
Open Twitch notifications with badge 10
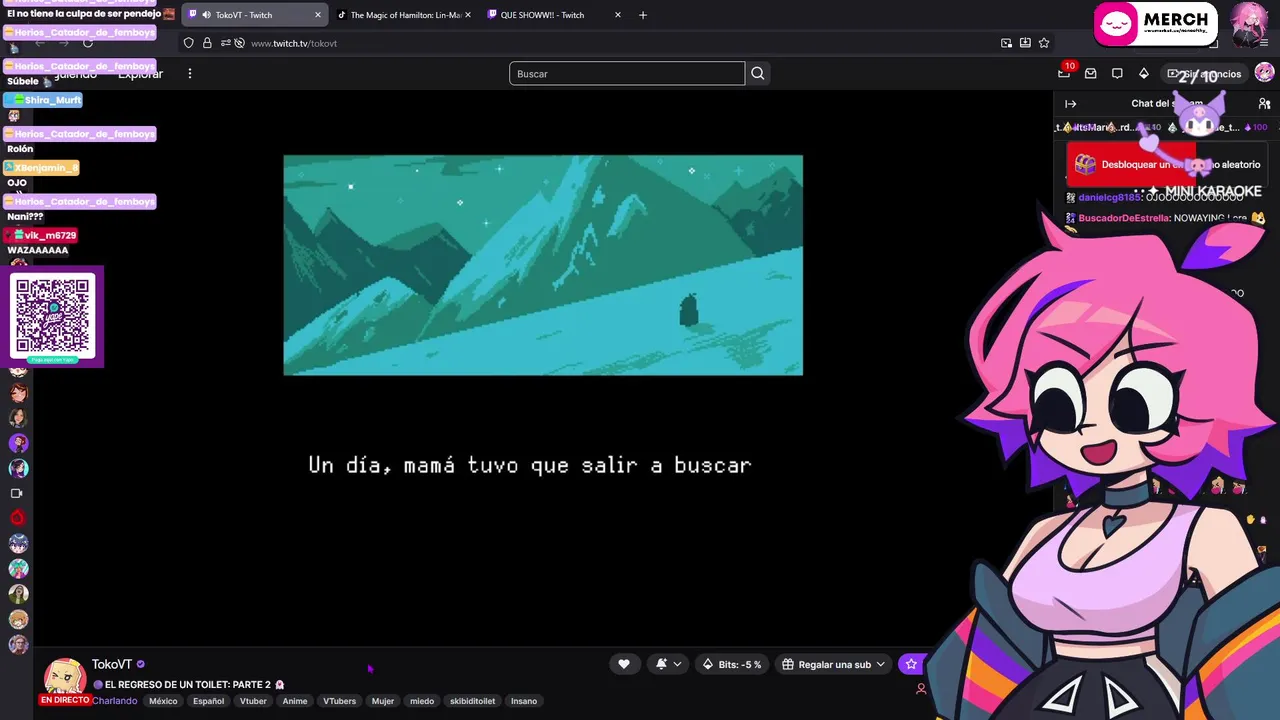point(1064,73)
